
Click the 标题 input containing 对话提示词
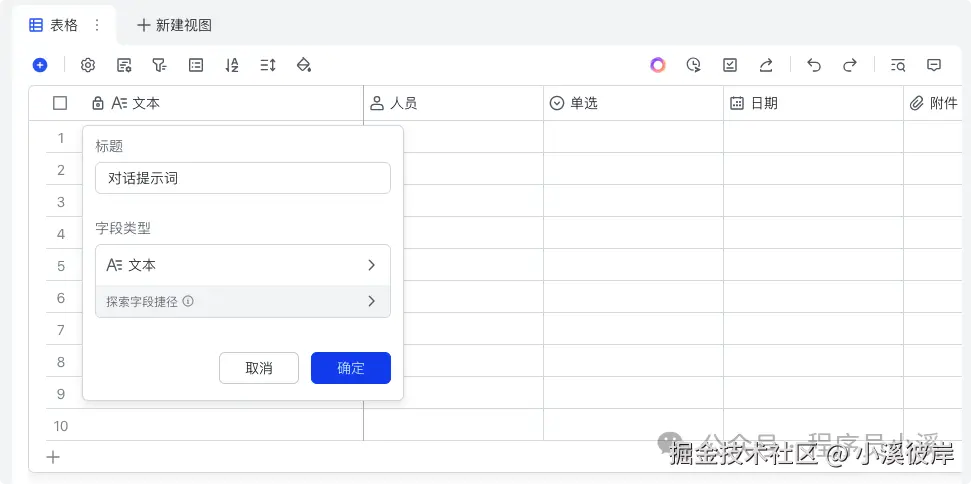pyautogui.click(x=243, y=178)
